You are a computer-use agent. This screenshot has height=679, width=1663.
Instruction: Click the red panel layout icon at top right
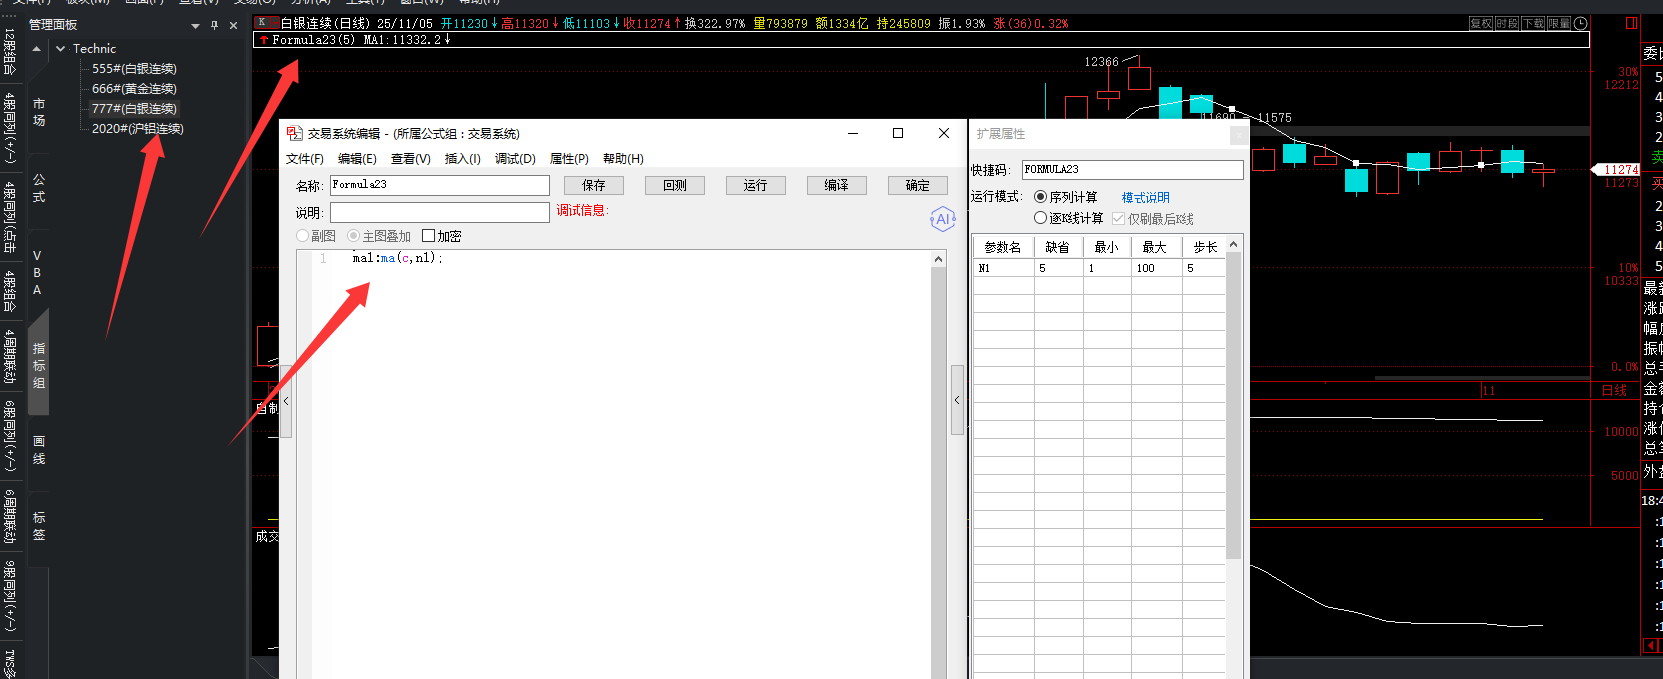(x=1631, y=23)
